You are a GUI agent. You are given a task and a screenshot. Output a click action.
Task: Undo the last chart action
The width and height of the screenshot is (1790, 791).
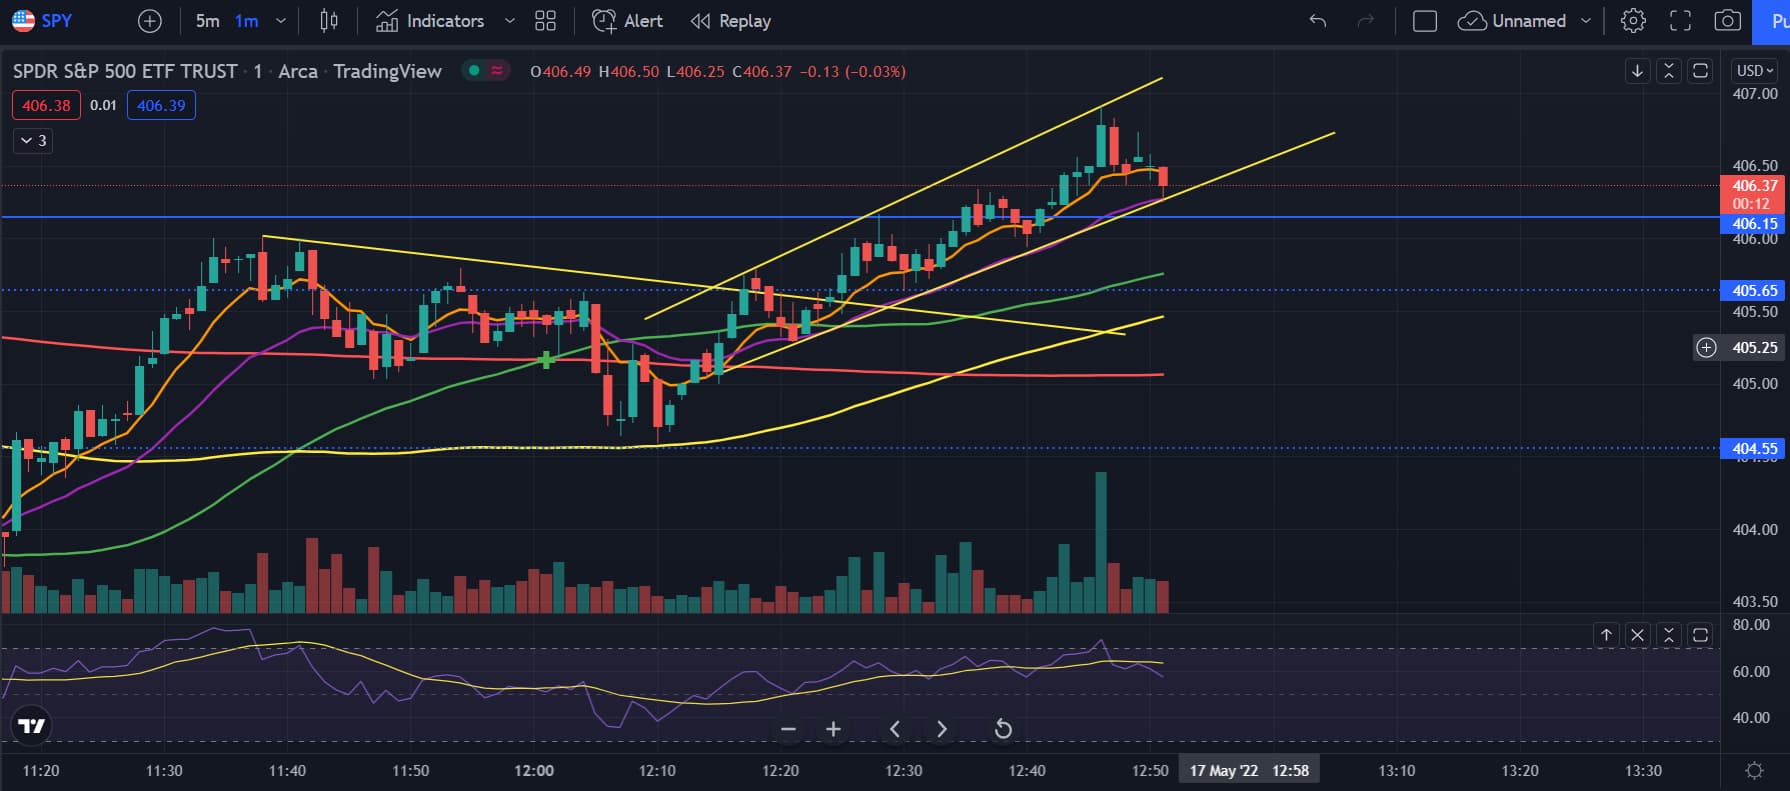(x=1318, y=21)
